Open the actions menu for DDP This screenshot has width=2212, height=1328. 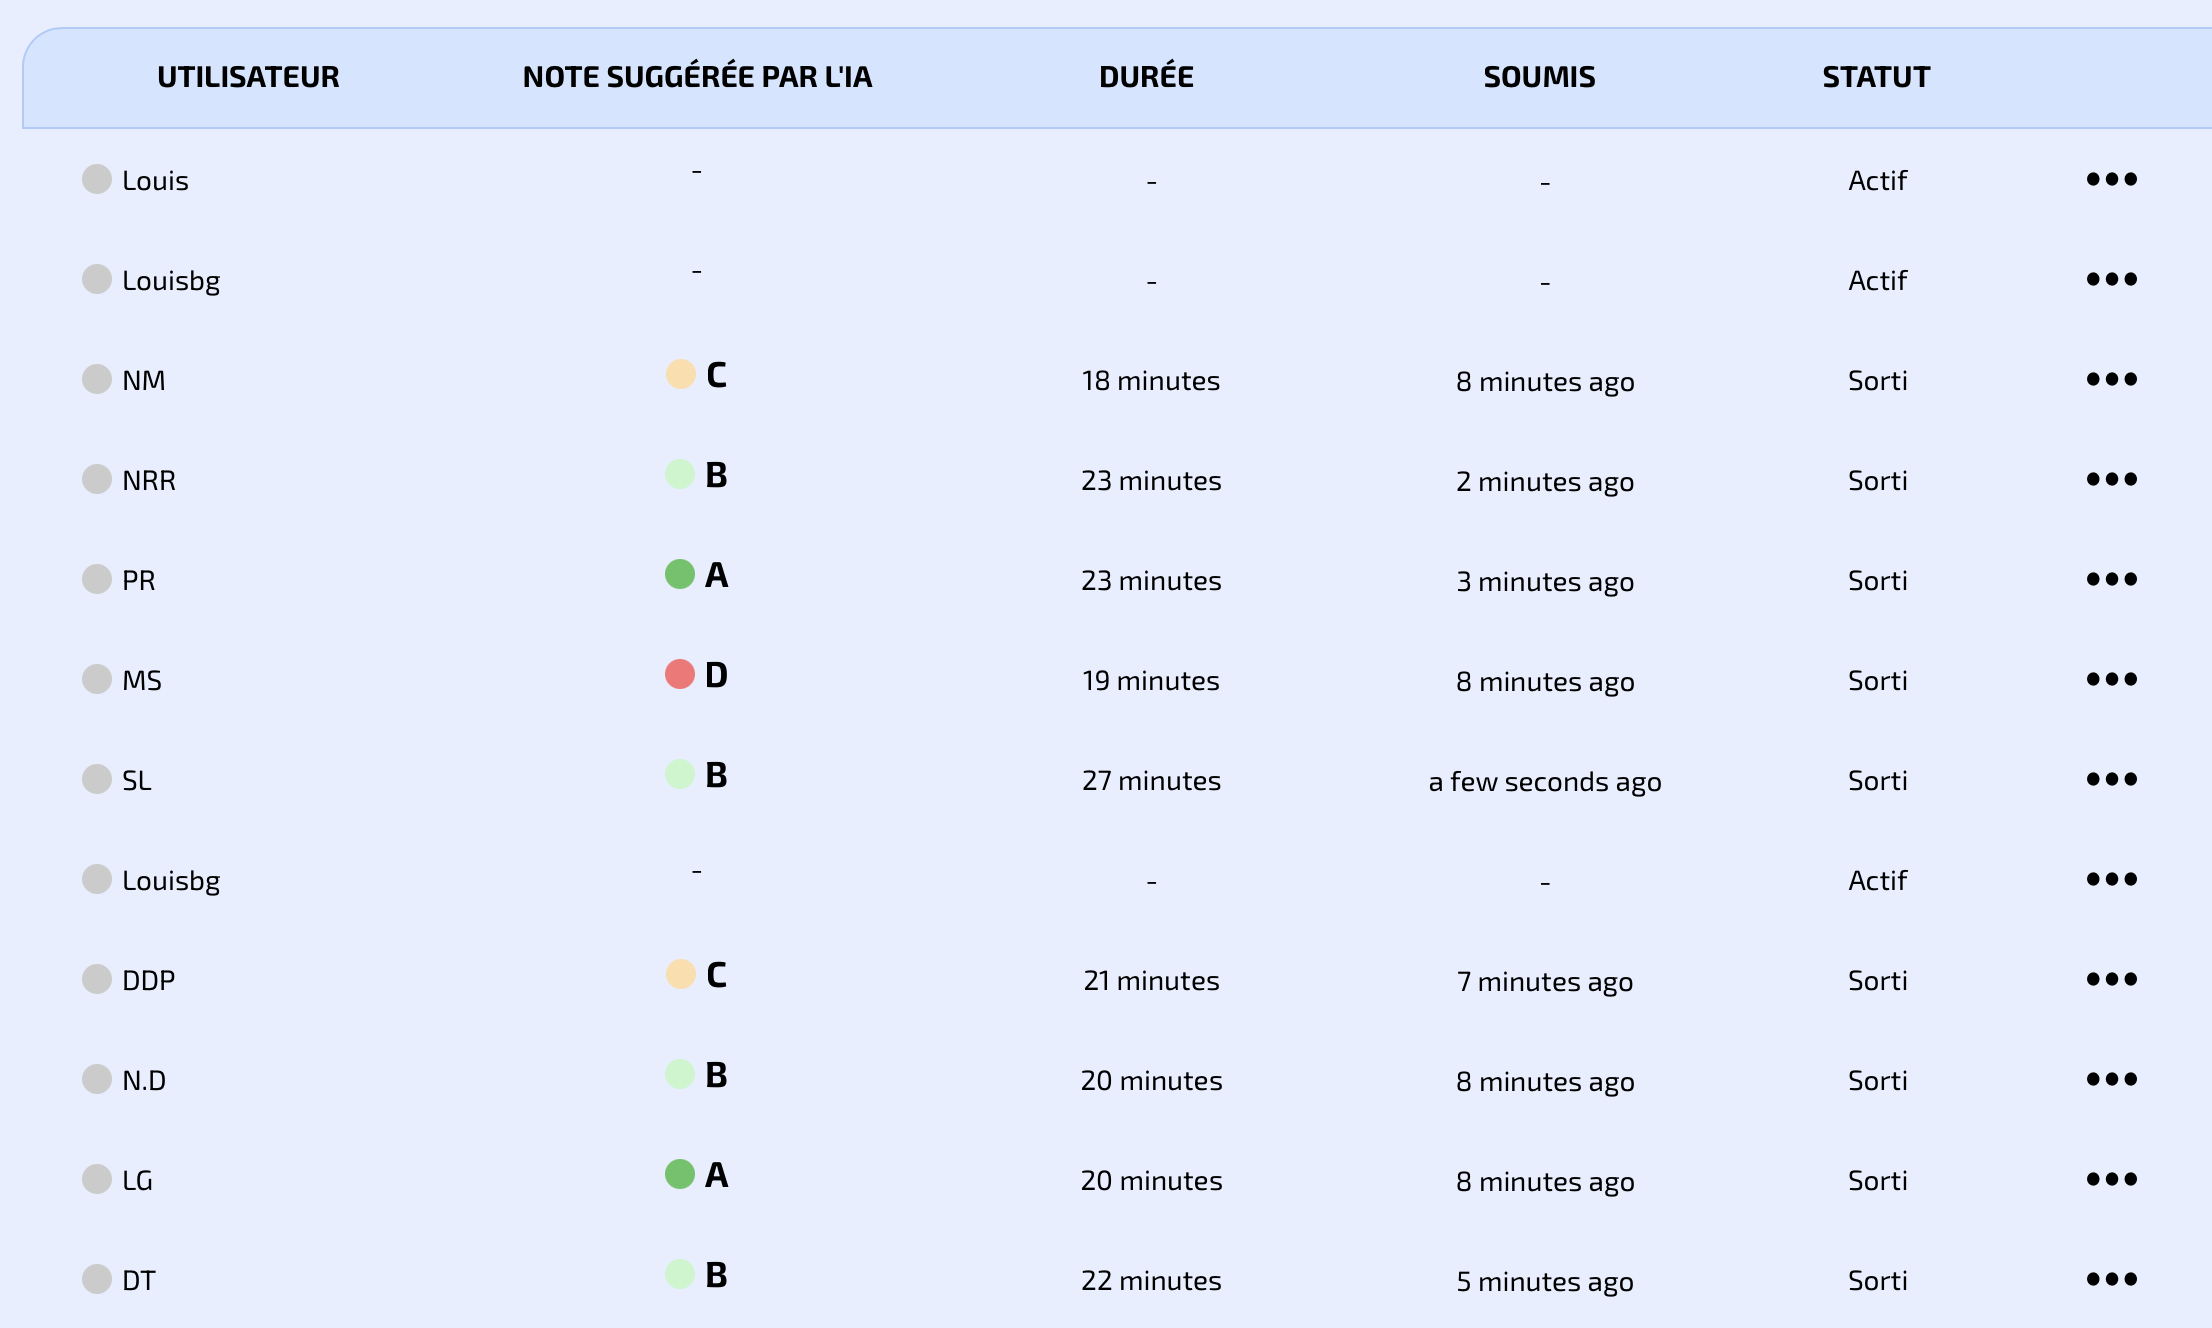2111,980
